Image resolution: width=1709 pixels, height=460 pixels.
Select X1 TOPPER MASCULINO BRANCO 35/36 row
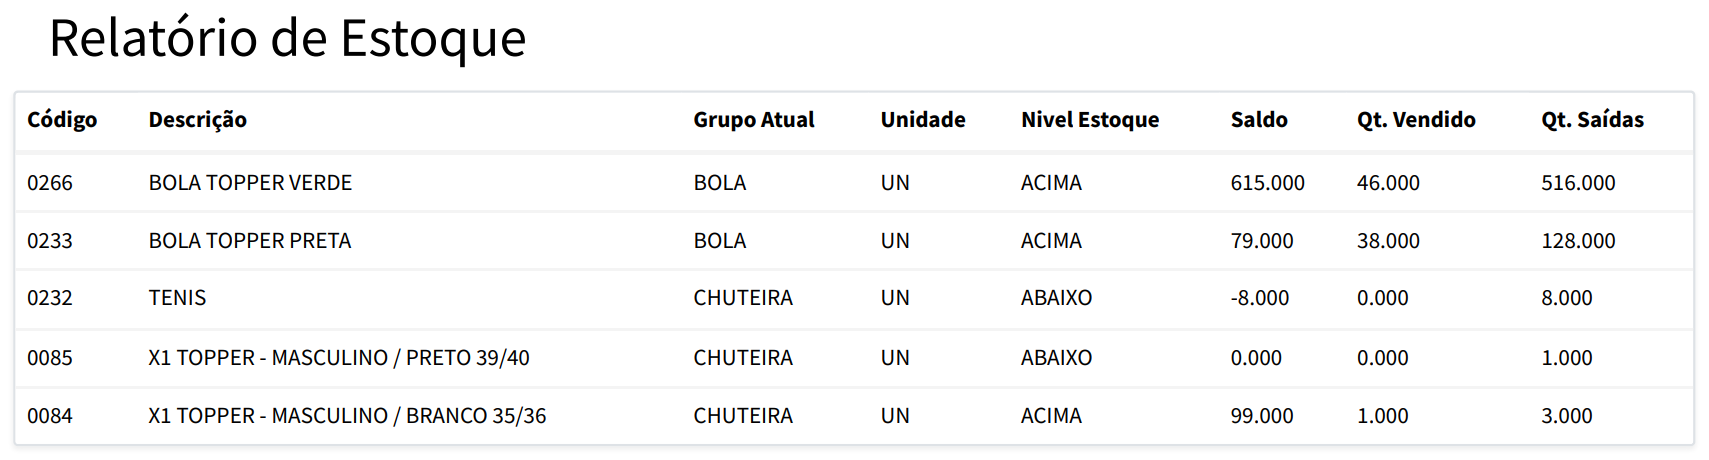click(346, 416)
